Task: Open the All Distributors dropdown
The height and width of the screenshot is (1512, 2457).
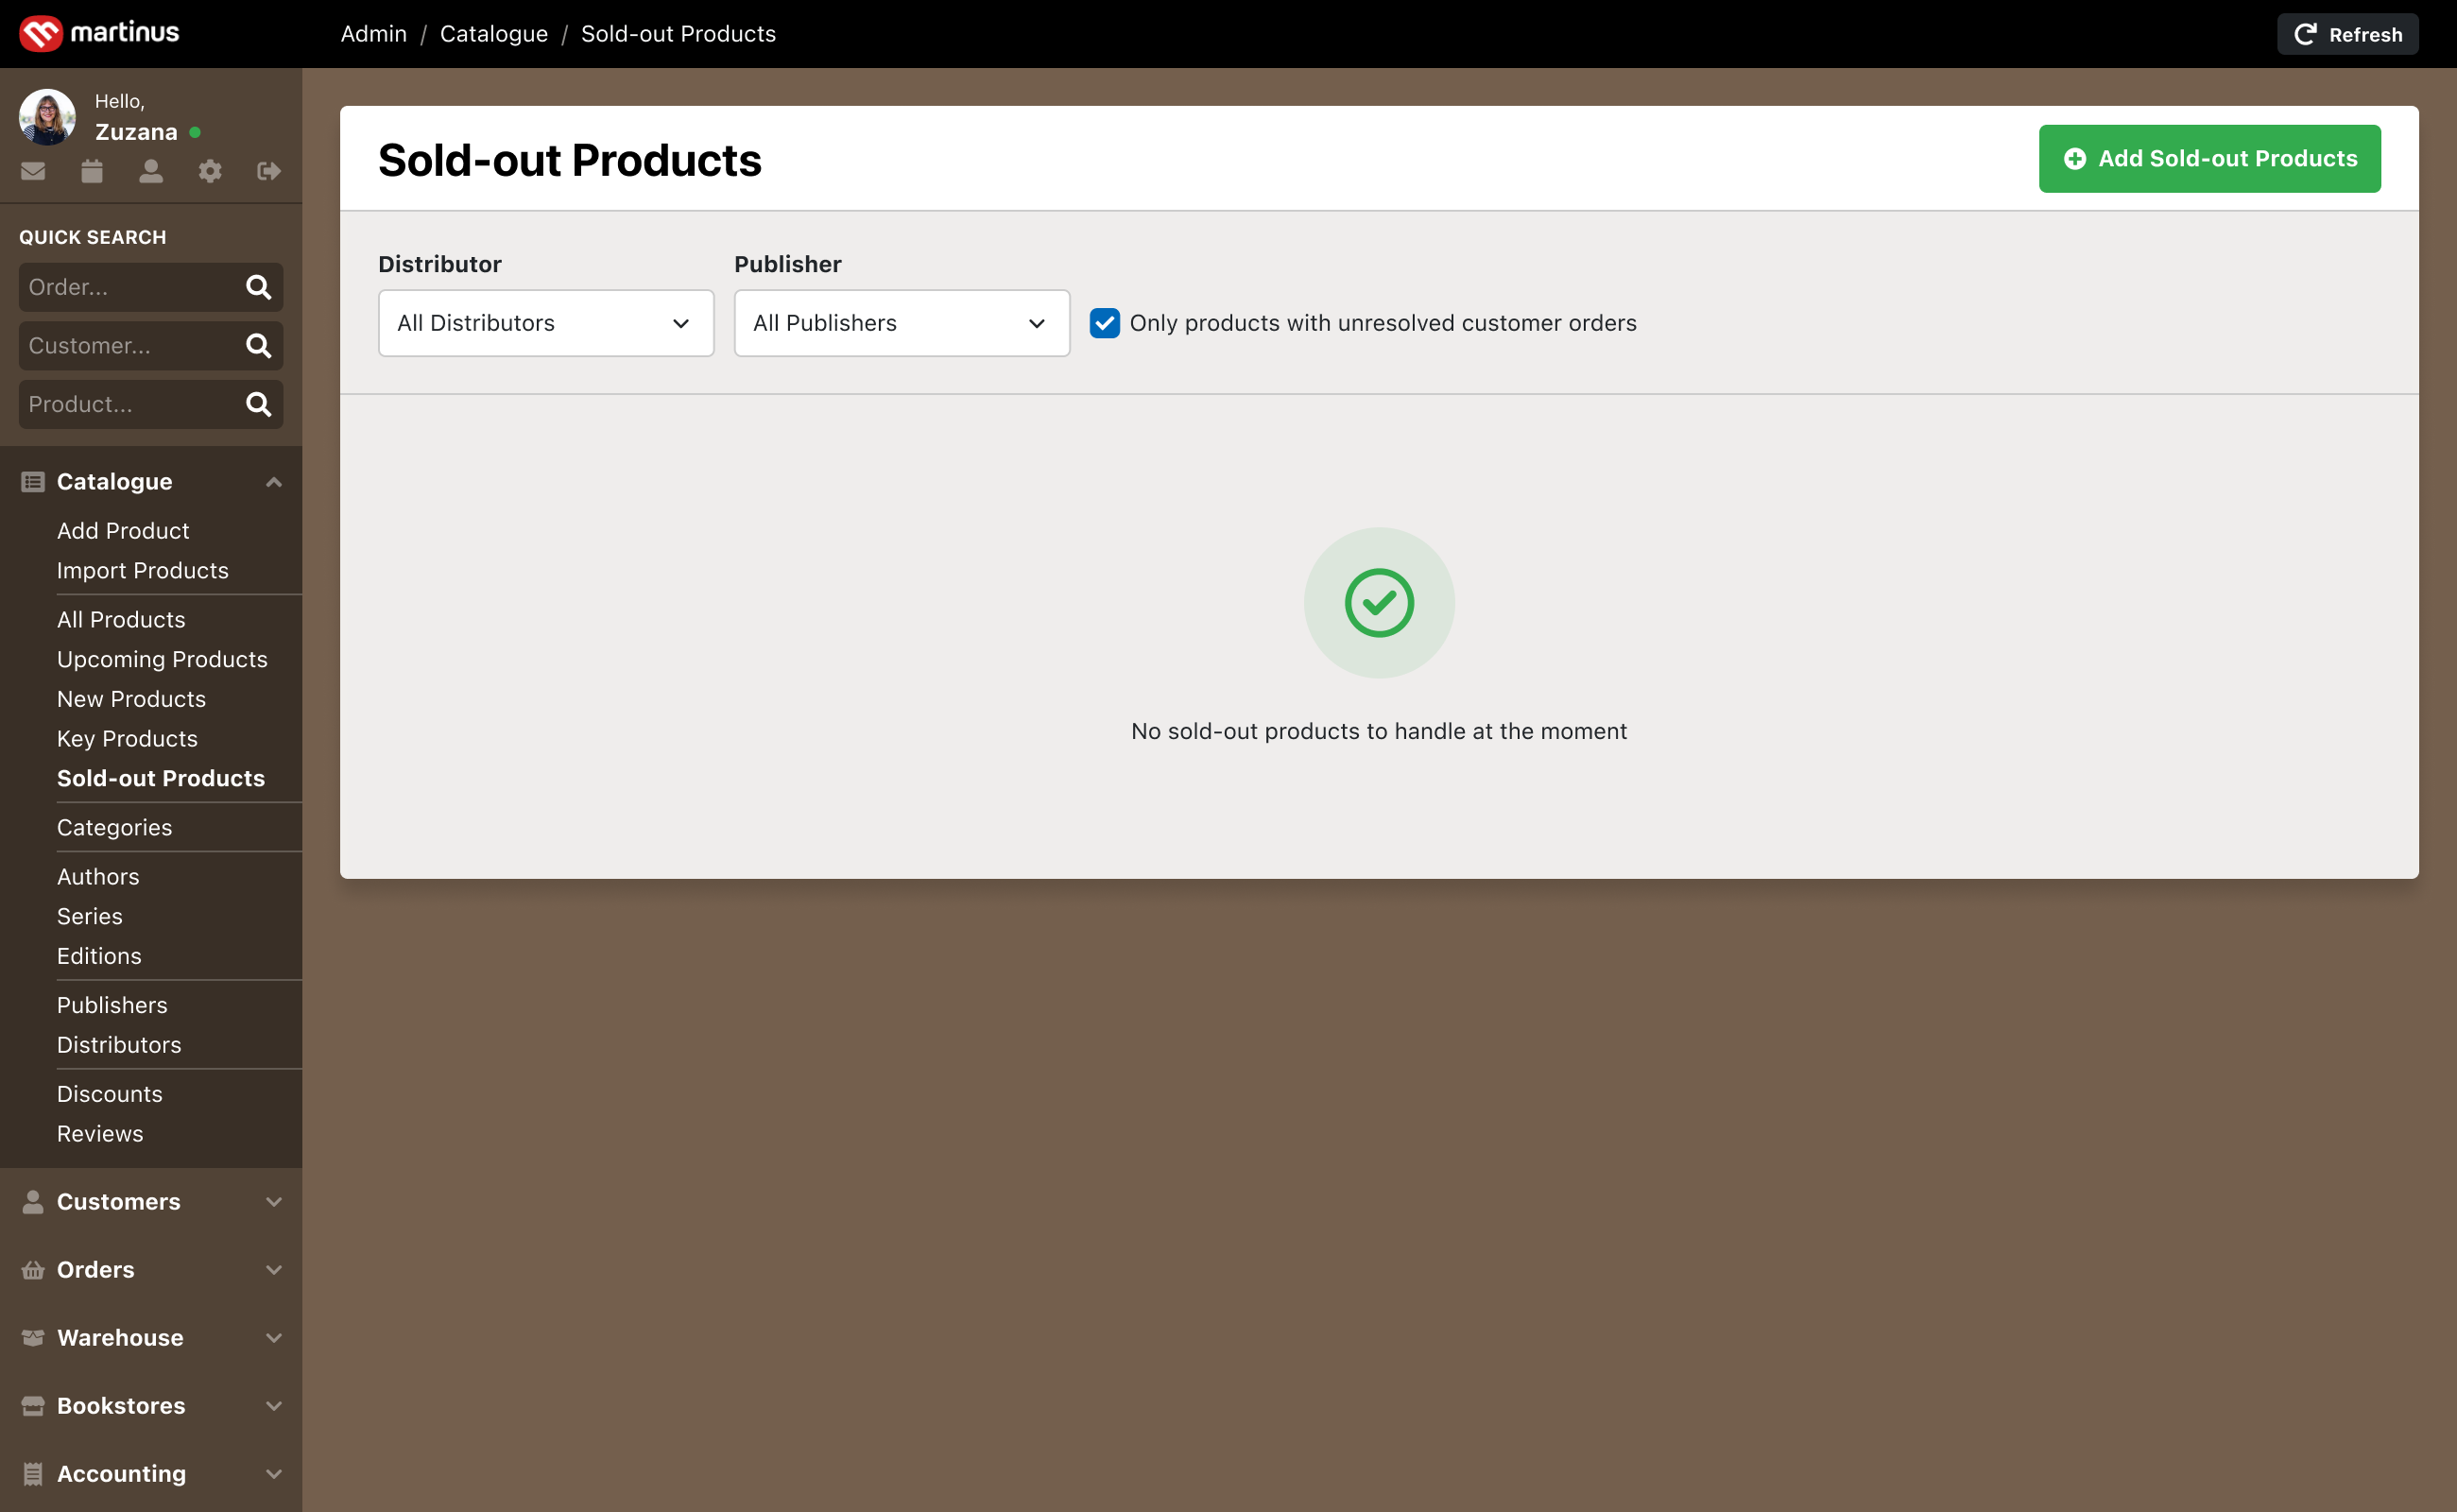Action: (546, 323)
